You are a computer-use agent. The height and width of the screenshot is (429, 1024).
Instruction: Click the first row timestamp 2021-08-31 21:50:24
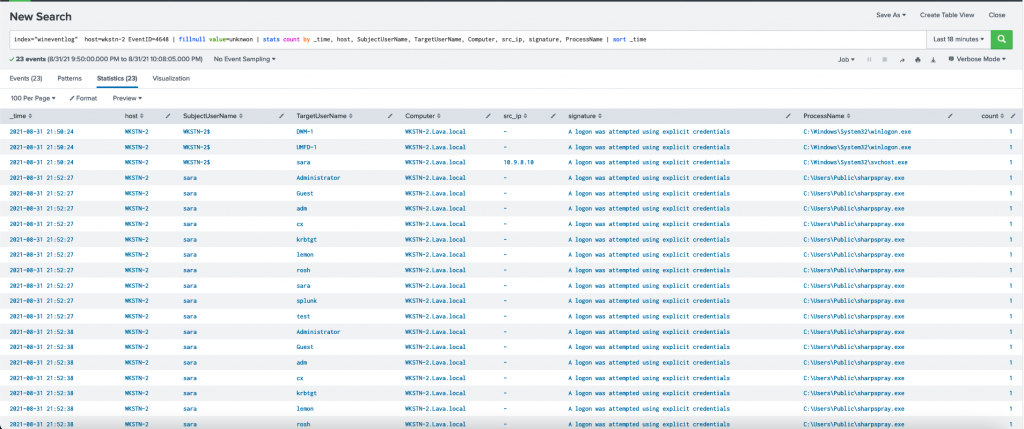pos(41,131)
